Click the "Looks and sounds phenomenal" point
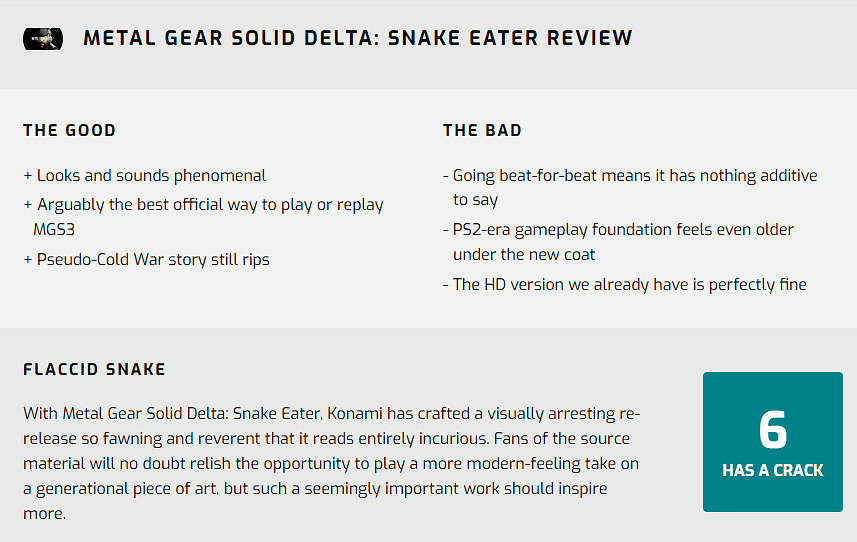This screenshot has height=542, width=857. (152, 176)
